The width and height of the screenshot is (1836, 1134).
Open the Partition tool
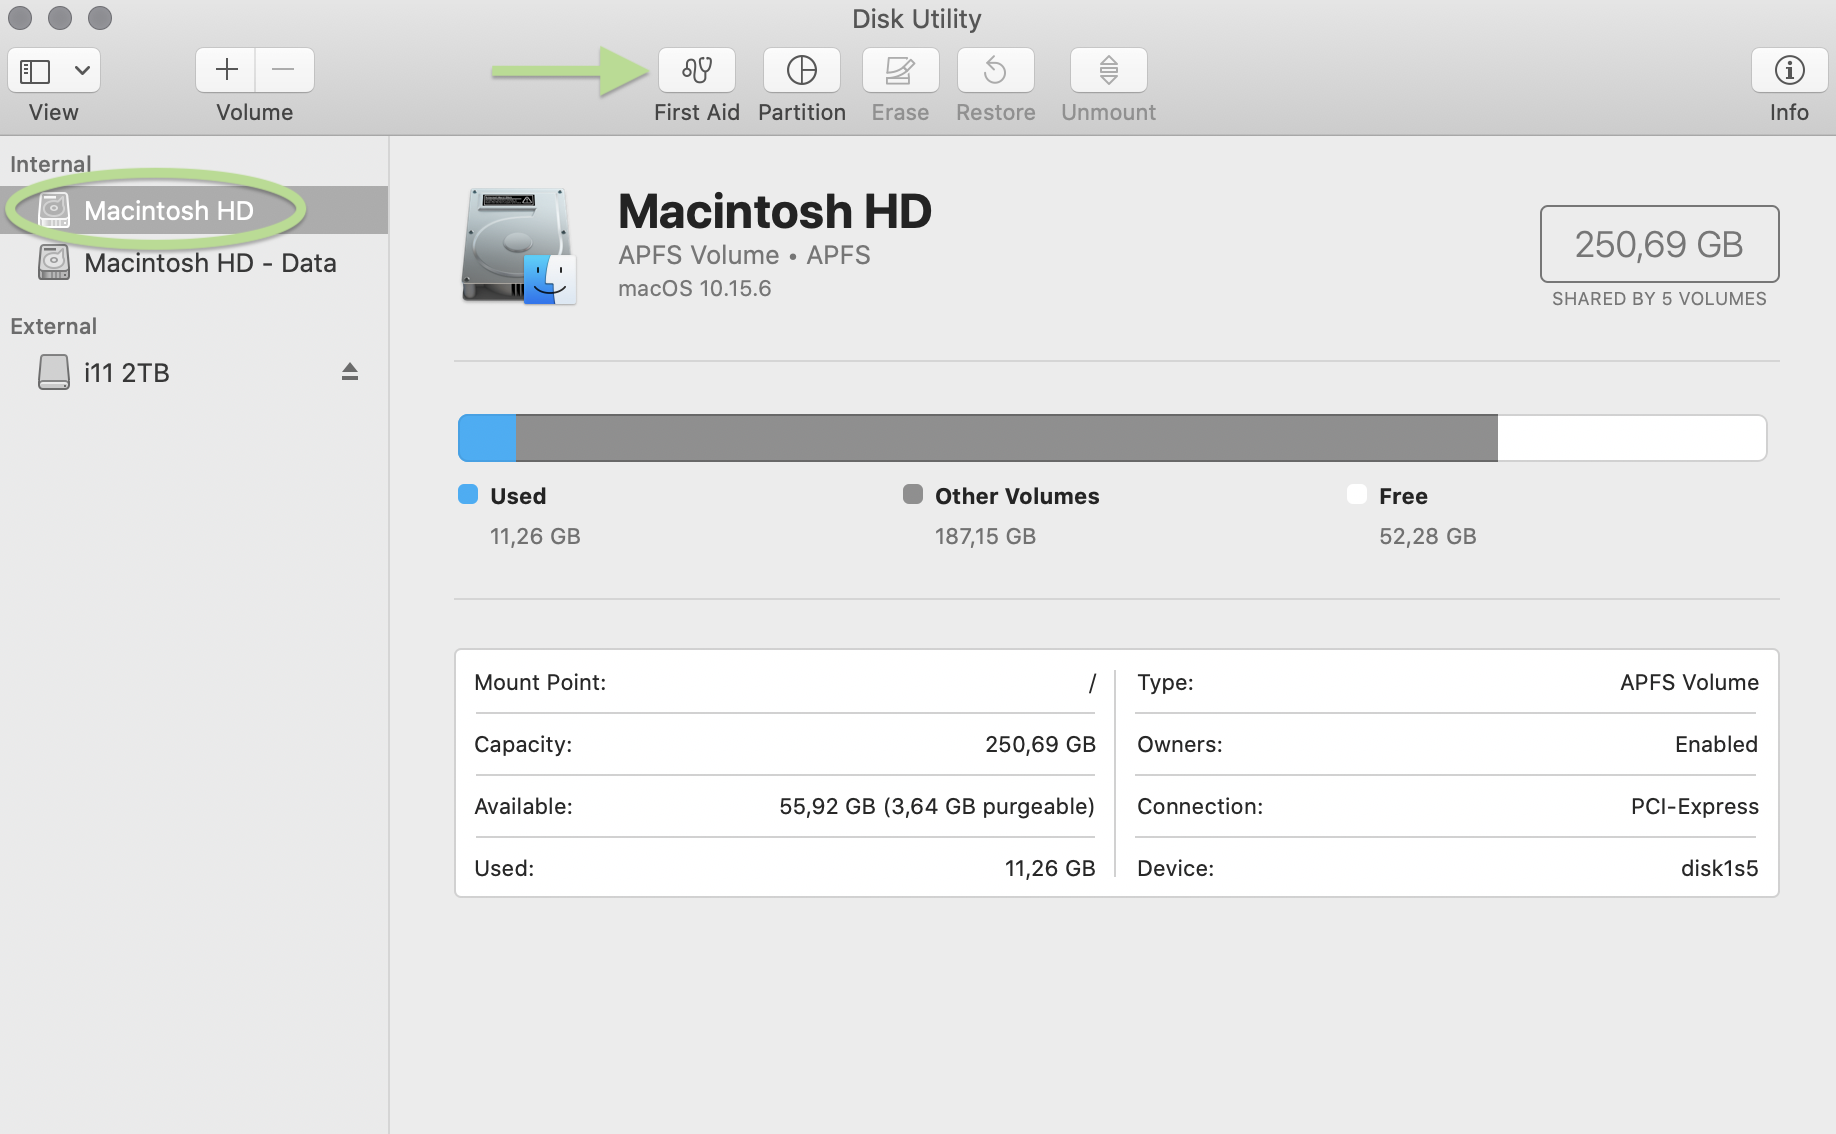point(802,70)
